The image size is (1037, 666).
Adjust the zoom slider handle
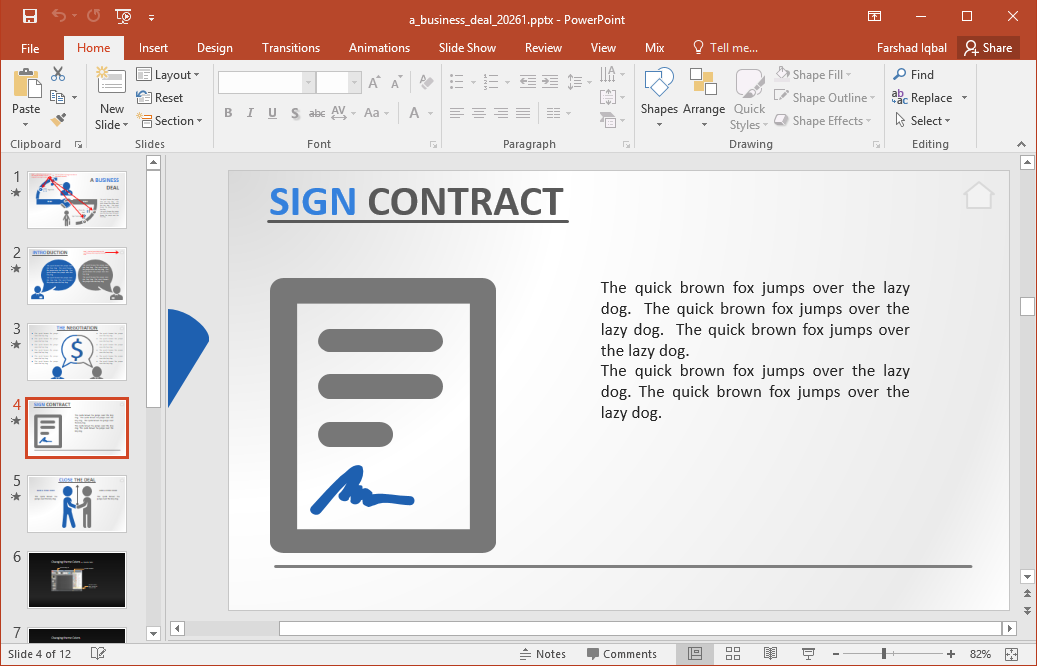(884, 654)
